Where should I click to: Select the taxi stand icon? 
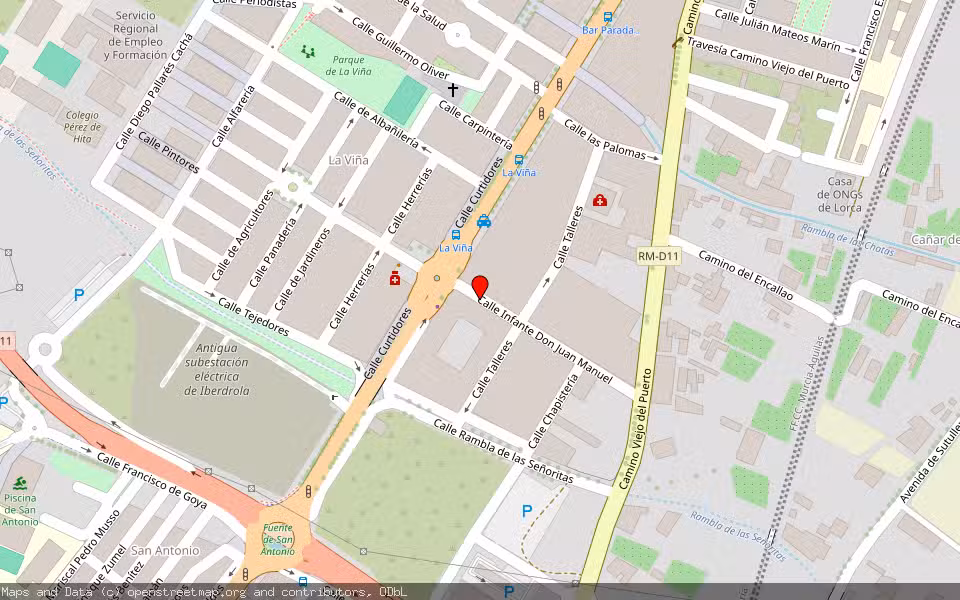tap(484, 221)
